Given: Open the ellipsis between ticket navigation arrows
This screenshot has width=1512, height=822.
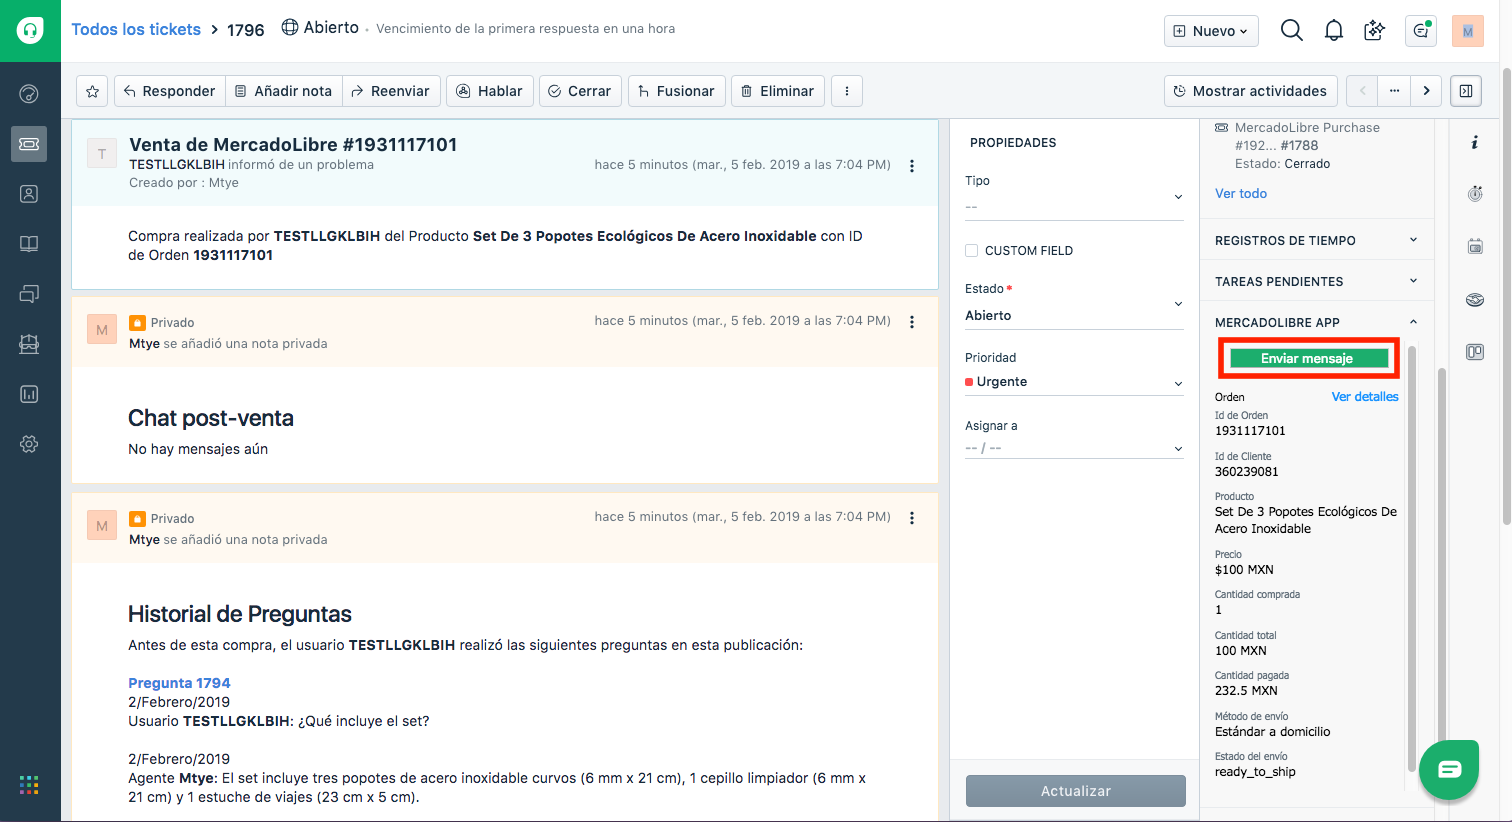Looking at the screenshot, I should 1394,91.
